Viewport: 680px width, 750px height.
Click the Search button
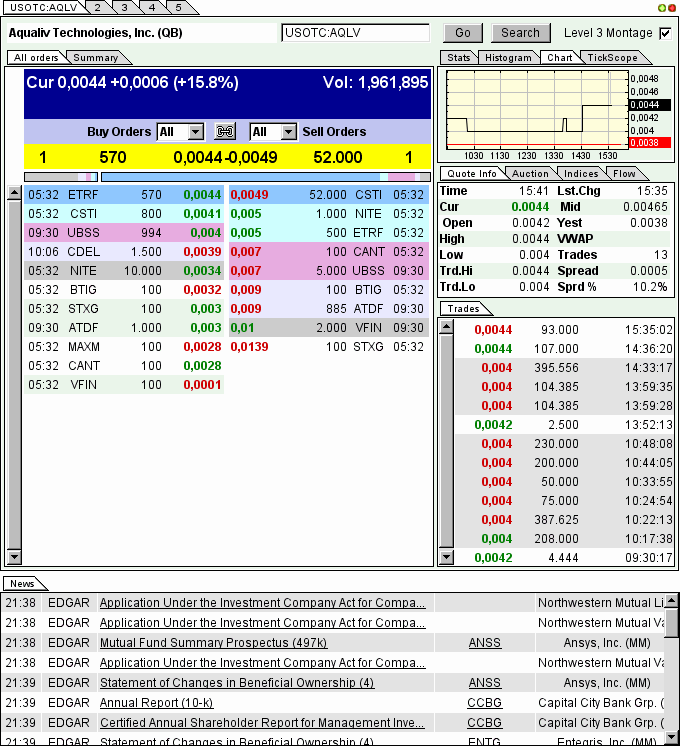[520, 33]
